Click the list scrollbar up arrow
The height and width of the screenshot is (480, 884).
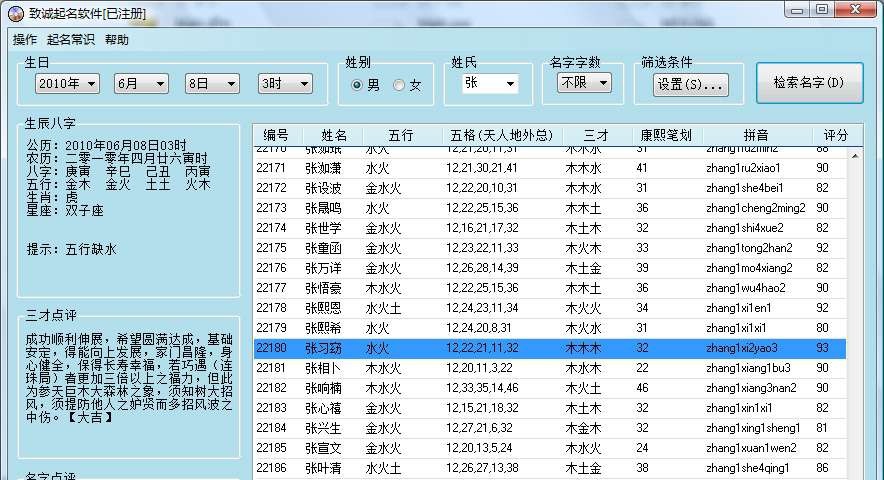pyautogui.click(x=855, y=155)
